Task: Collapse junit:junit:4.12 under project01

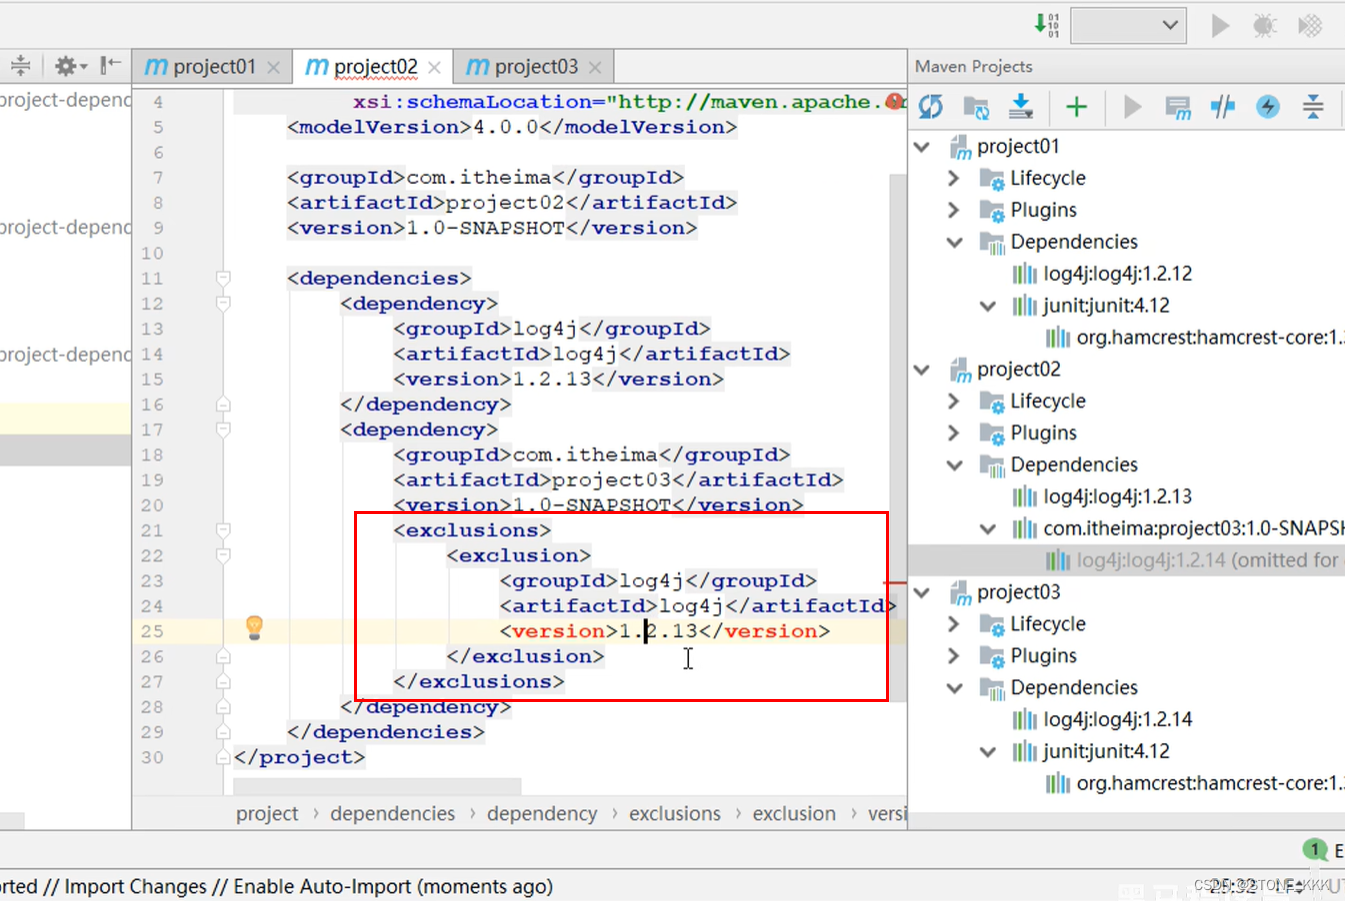Action: pos(988,306)
